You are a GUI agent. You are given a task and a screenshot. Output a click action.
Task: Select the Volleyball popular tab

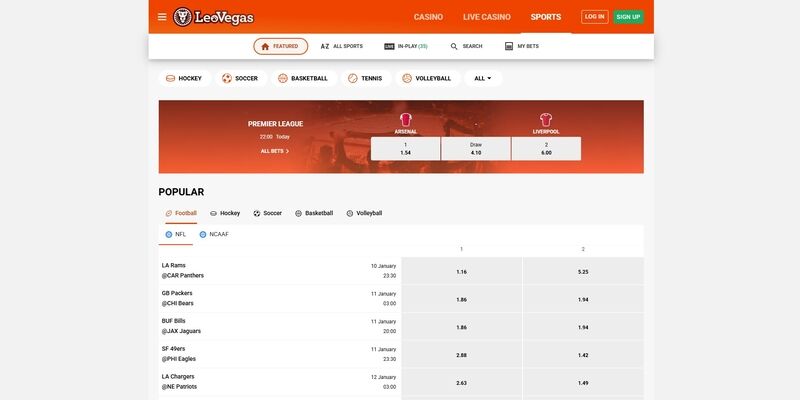click(364, 213)
